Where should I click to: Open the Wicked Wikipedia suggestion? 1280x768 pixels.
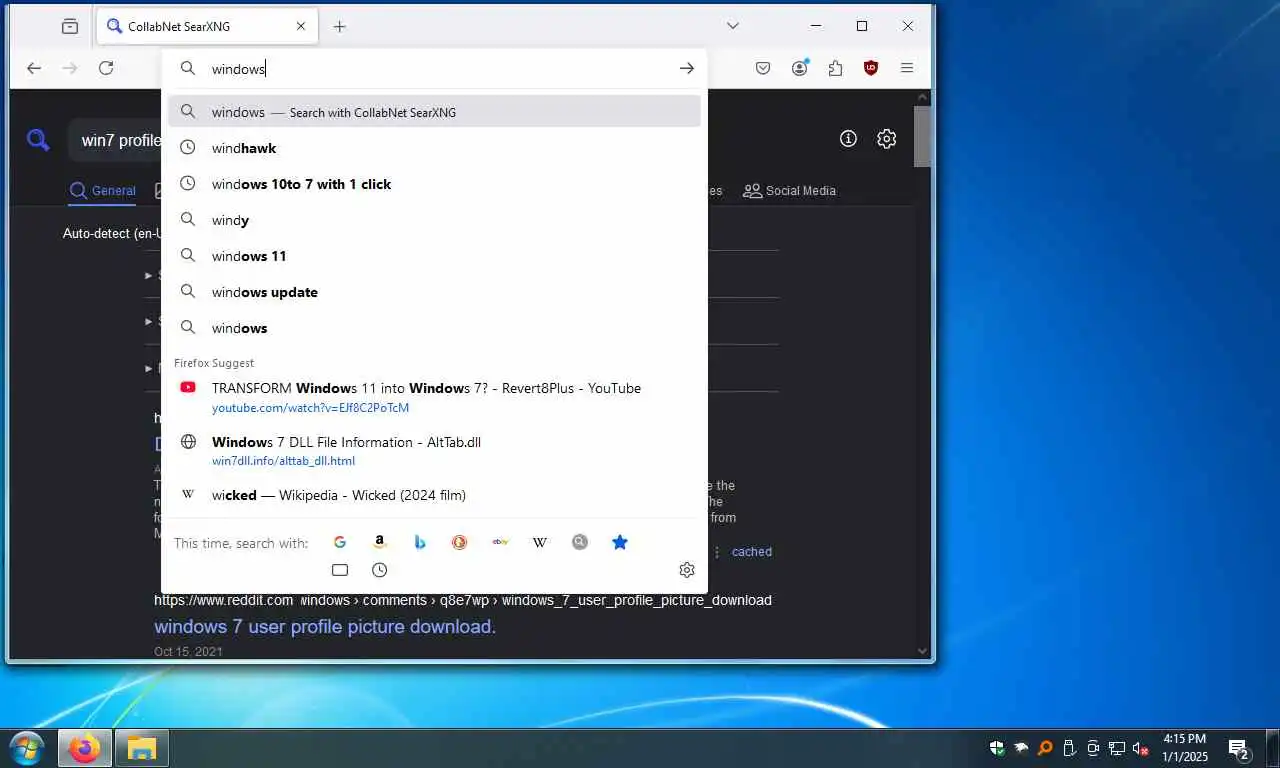(x=434, y=495)
